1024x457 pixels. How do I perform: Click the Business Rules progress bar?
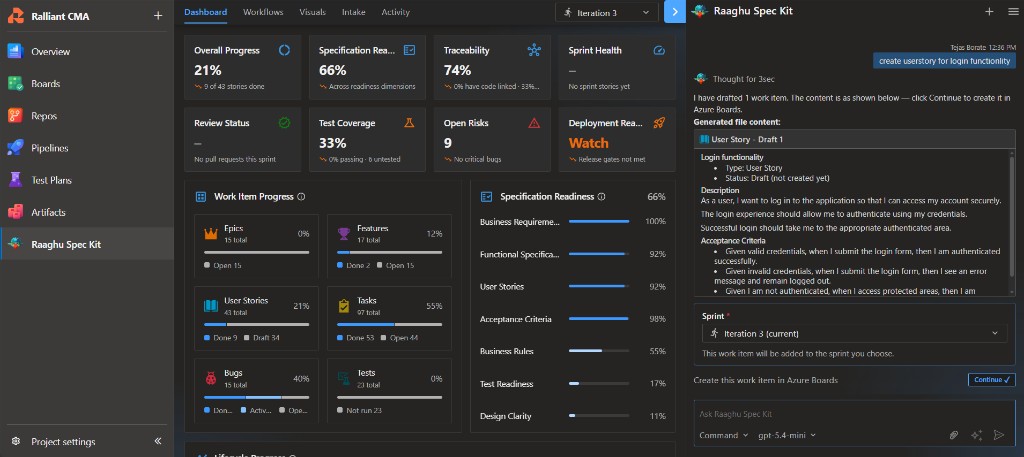click(x=599, y=351)
